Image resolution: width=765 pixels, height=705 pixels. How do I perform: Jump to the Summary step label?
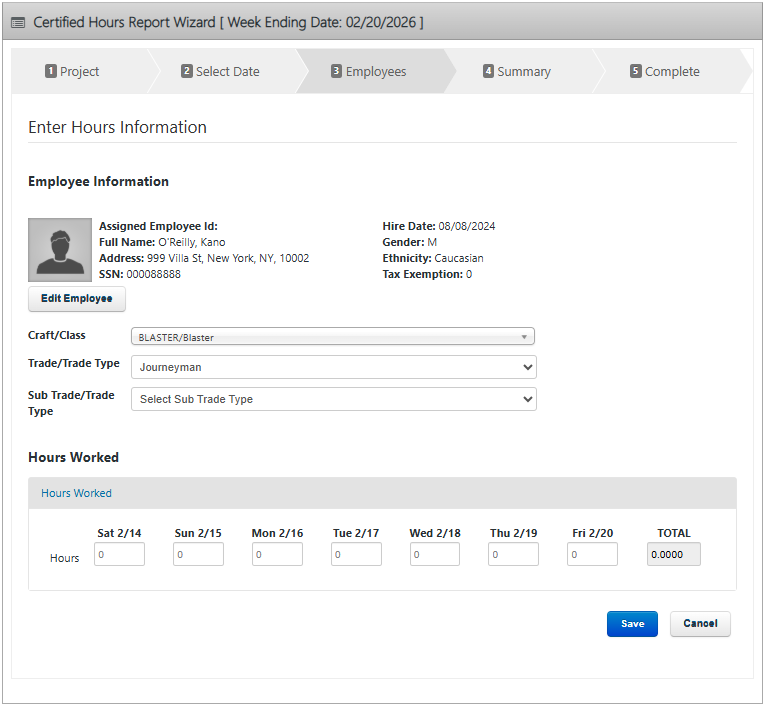point(524,72)
